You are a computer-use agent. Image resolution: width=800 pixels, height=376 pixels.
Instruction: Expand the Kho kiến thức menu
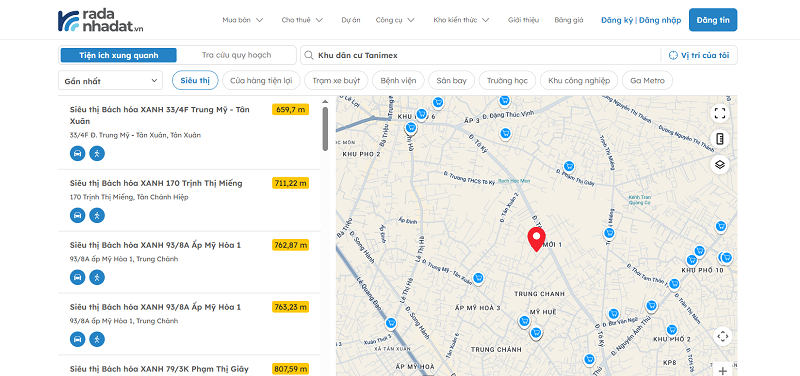click(x=461, y=20)
